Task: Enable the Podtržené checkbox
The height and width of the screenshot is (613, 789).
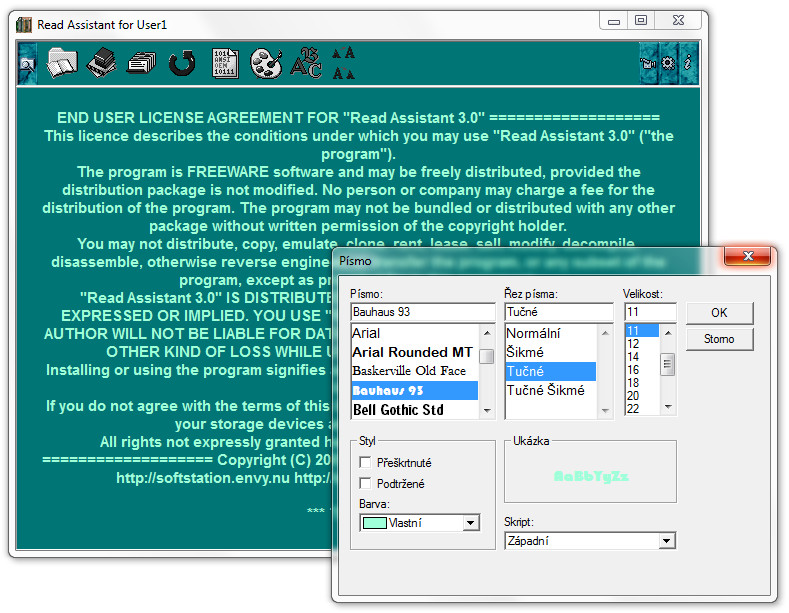Action: [x=365, y=483]
